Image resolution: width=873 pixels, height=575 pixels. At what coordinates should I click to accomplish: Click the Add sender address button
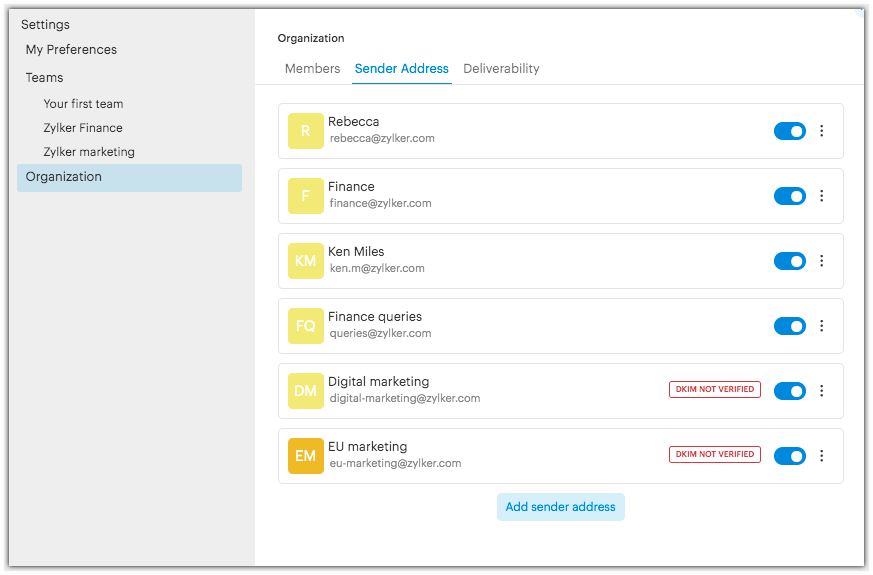[560, 507]
